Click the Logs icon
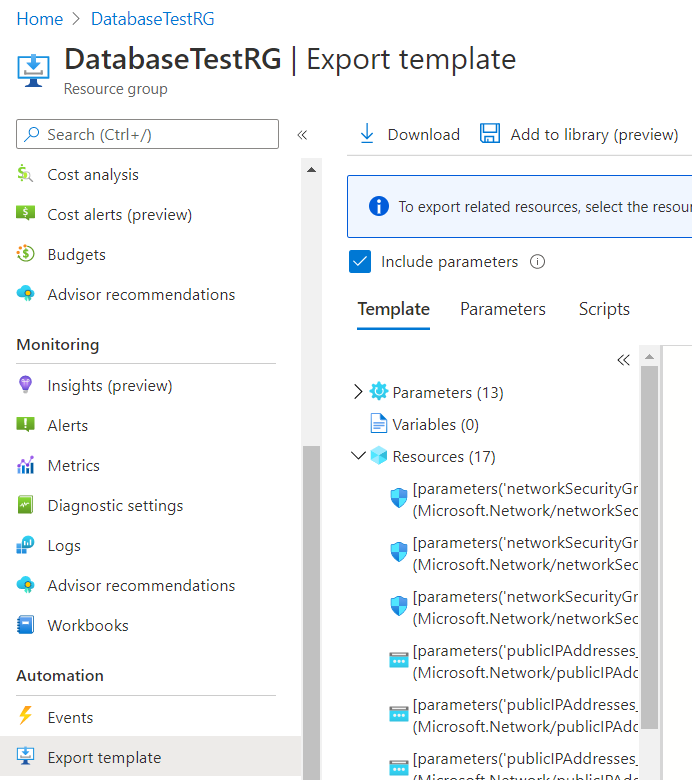Viewport: 692px width, 780px height. tap(25, 545)
